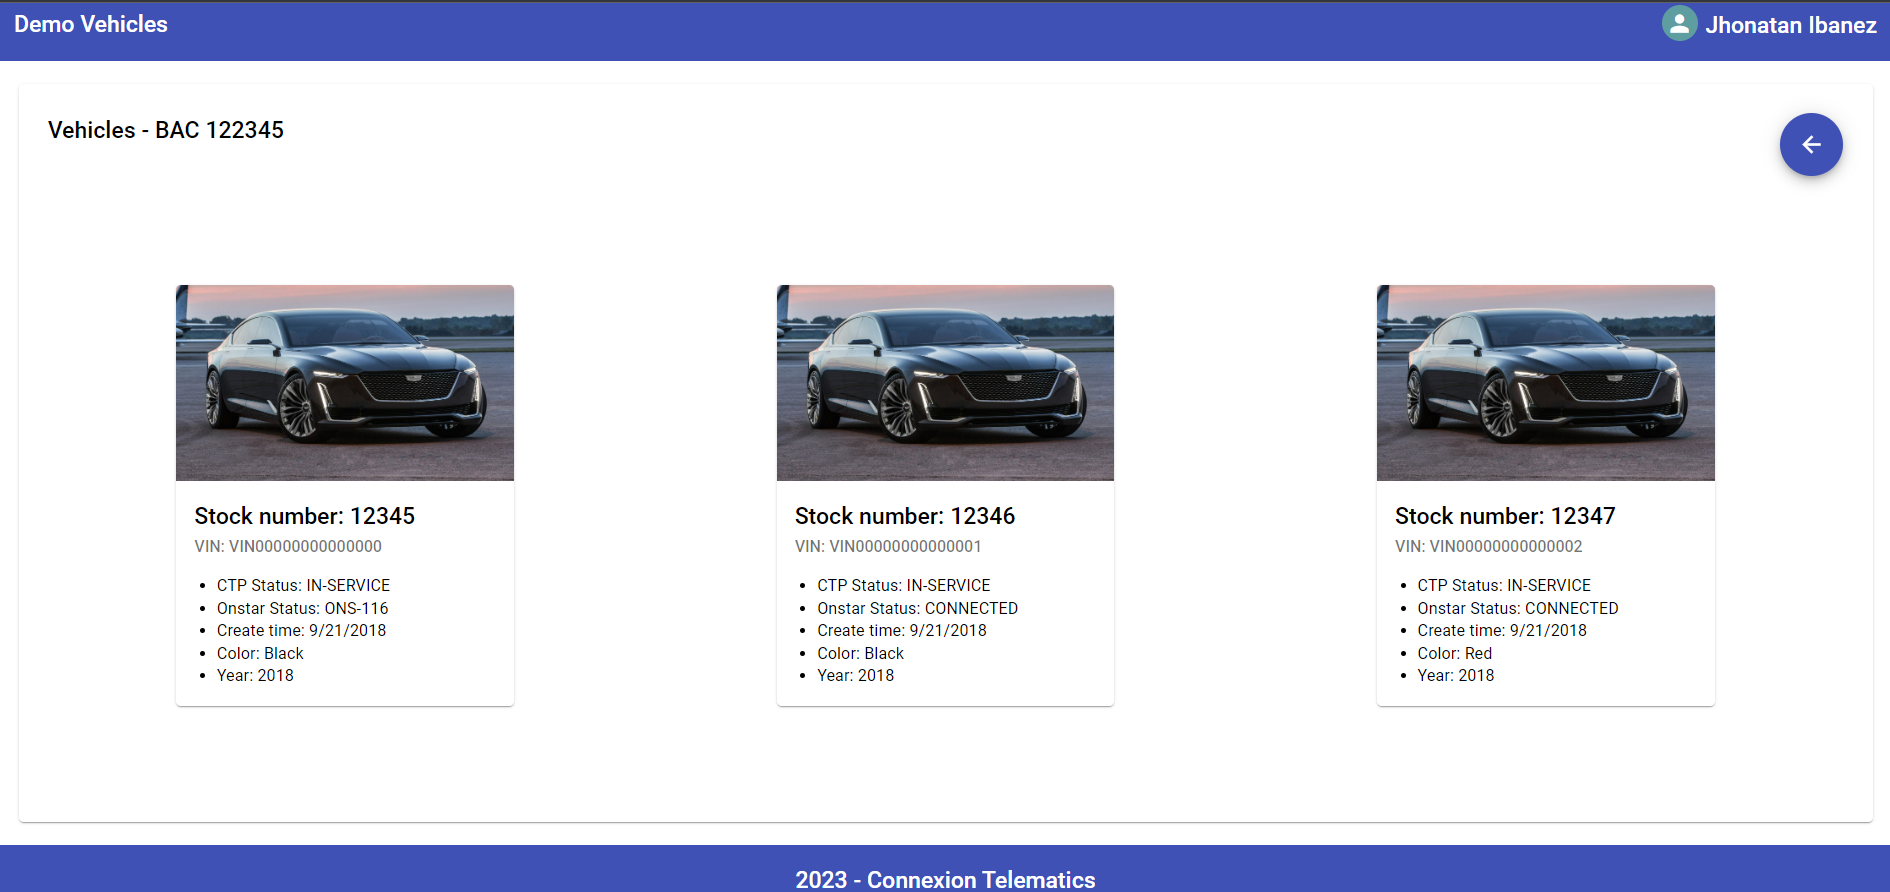This screenshot has height=892, width=1890.
Task: Click the Vehicles - BAC 122345 heading
Action: tap(166, 130)
